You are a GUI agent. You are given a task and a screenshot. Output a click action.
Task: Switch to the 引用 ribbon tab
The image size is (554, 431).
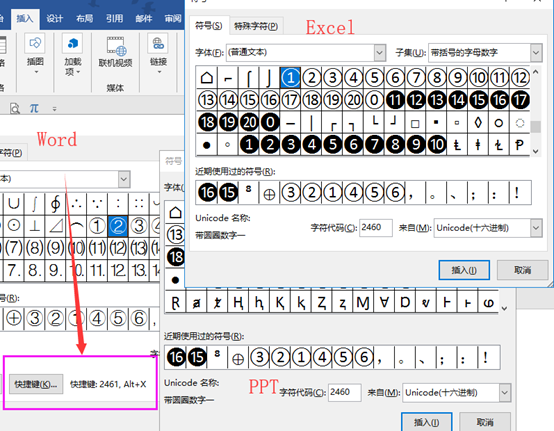tap(114, 18)
